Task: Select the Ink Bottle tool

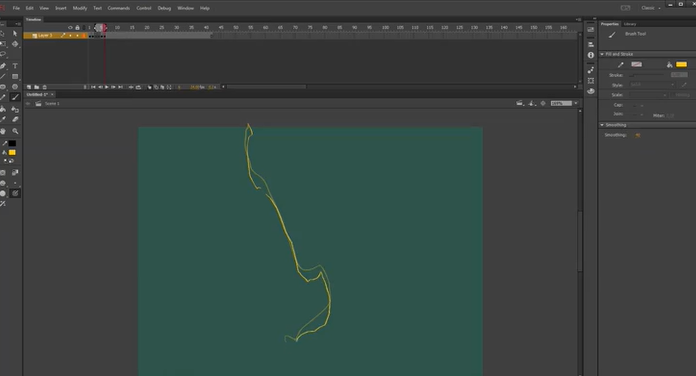Action: pyautogui.click(x=15, y=109)
